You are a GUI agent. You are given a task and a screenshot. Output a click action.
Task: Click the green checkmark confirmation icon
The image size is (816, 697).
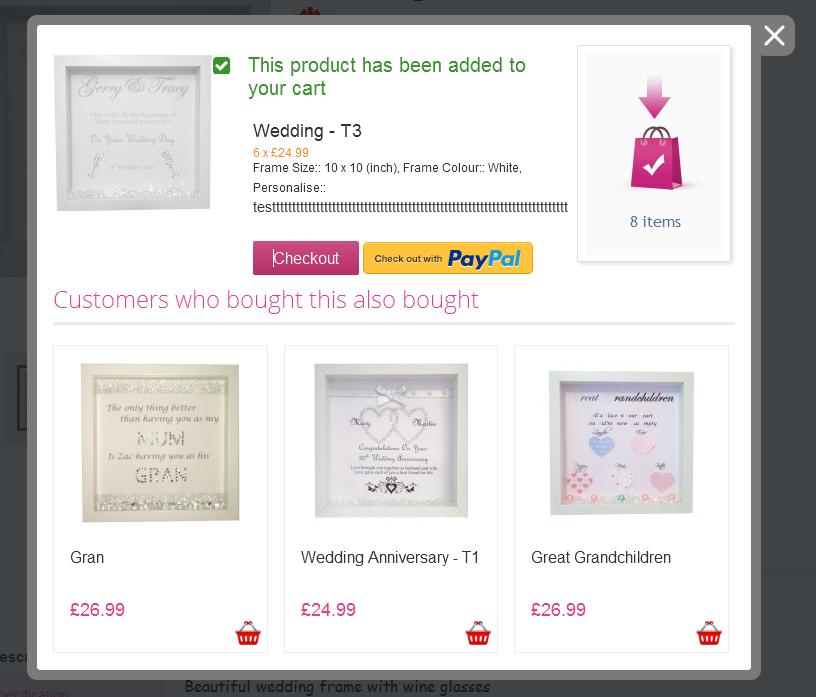222,66
